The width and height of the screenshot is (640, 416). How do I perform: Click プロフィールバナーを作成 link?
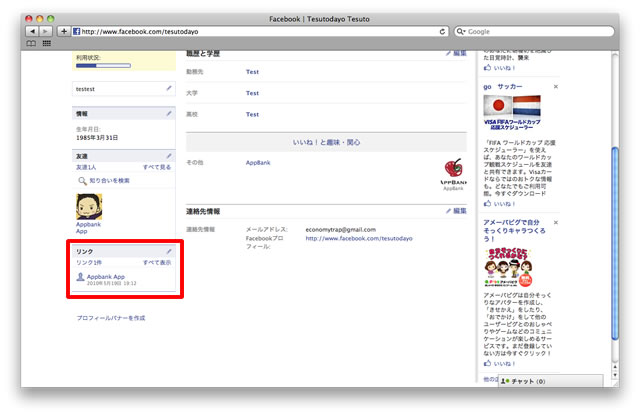(111, 318)
